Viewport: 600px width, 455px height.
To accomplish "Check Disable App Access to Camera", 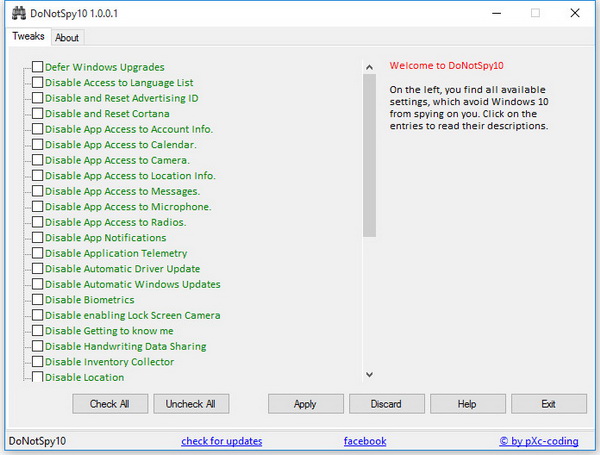I will tap(38, 160).
